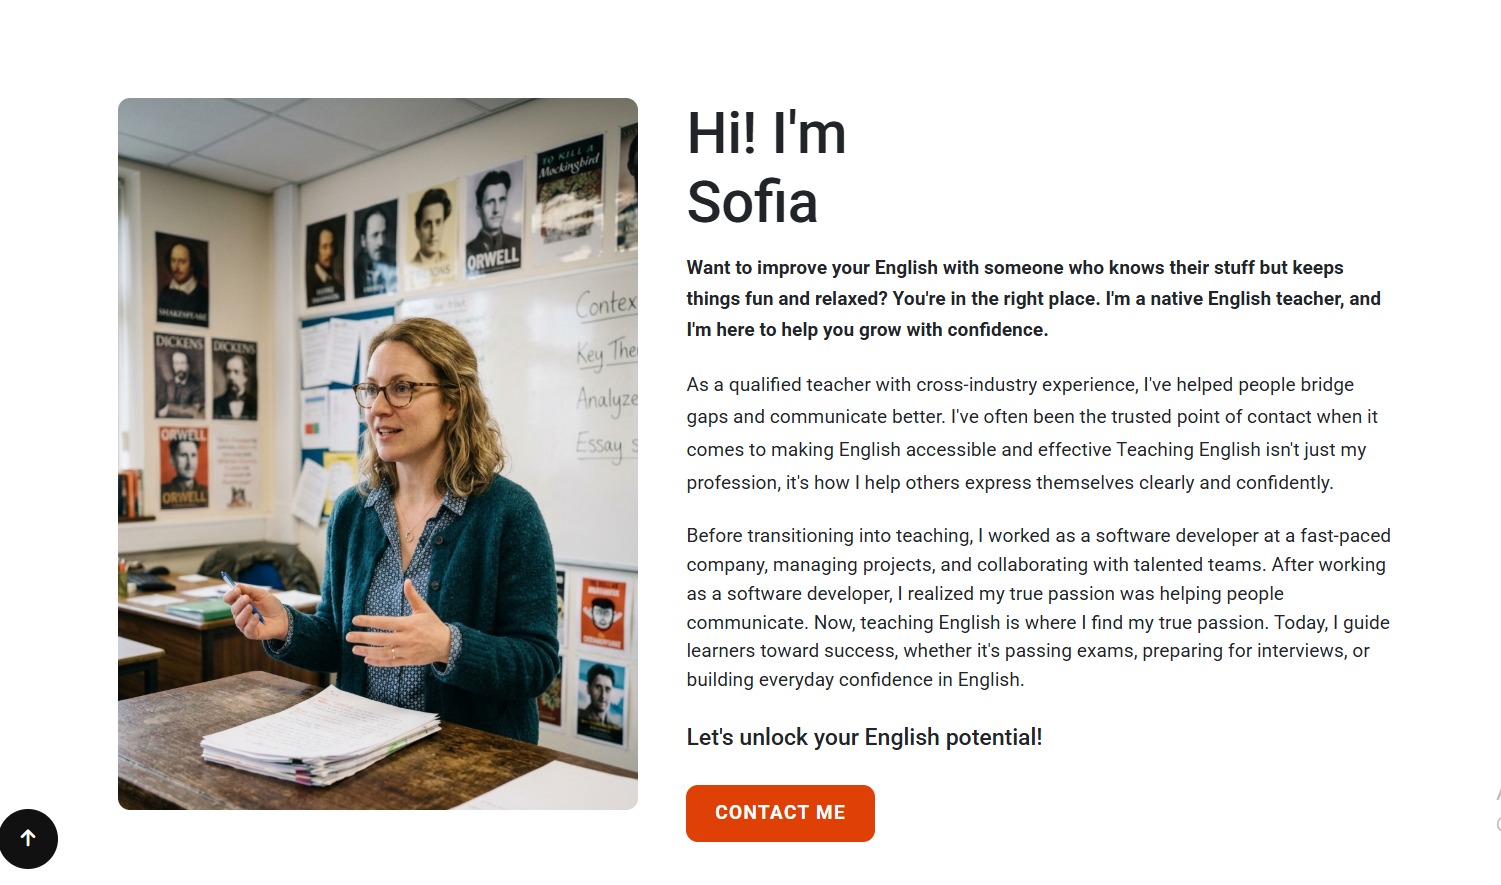Click the paragraph starting "As a qualified teacher"
The width and height of the screenshot is (1501, 885).
point(1032,433)
